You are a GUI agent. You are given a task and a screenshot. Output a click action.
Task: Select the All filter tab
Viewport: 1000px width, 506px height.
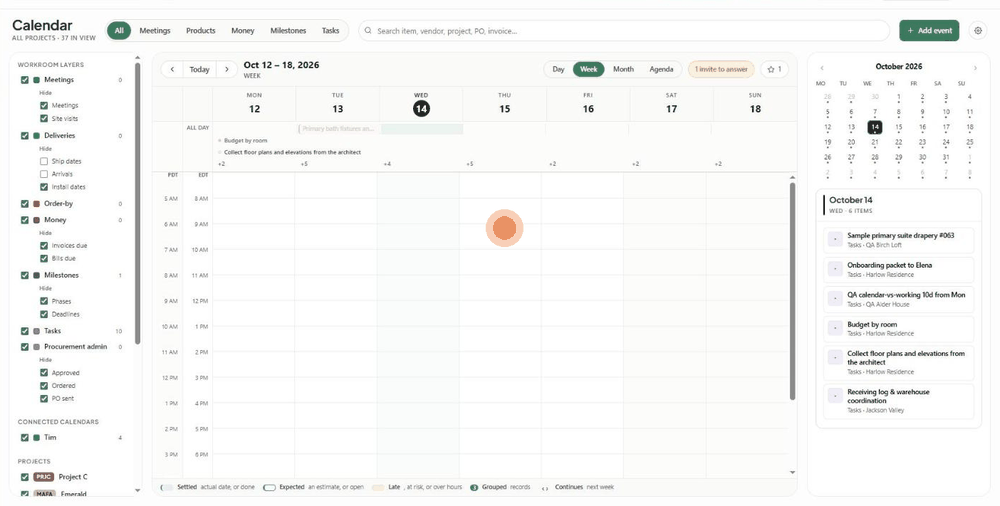tap(119, 31)
